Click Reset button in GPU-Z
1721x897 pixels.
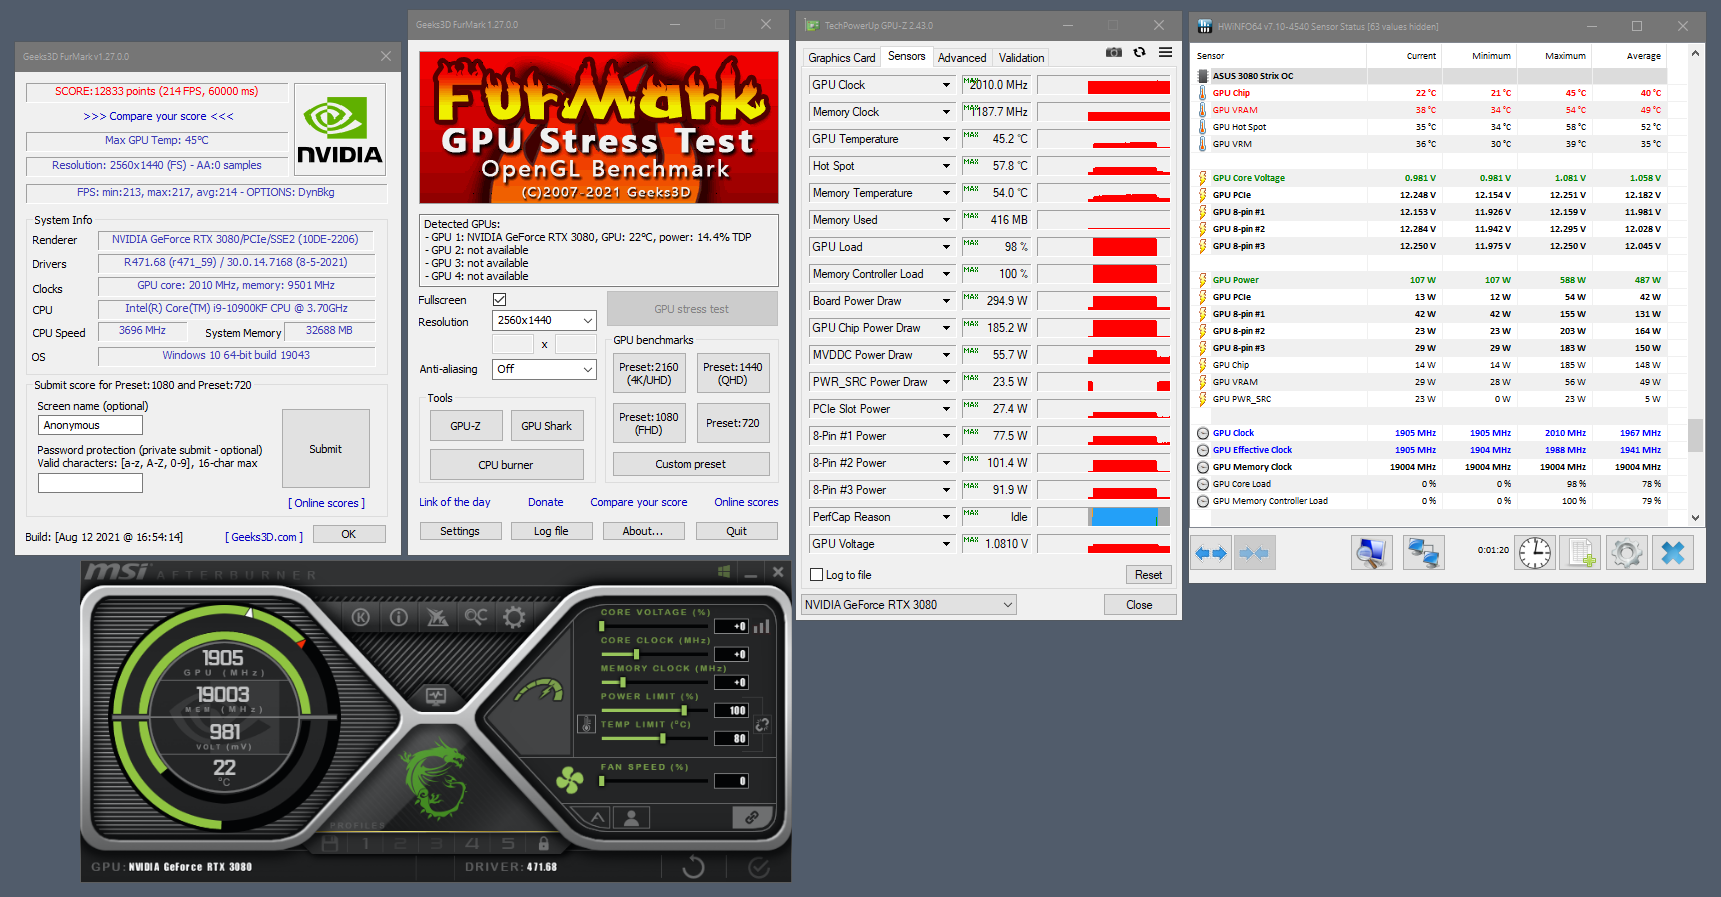click(x=1148, y=575)
